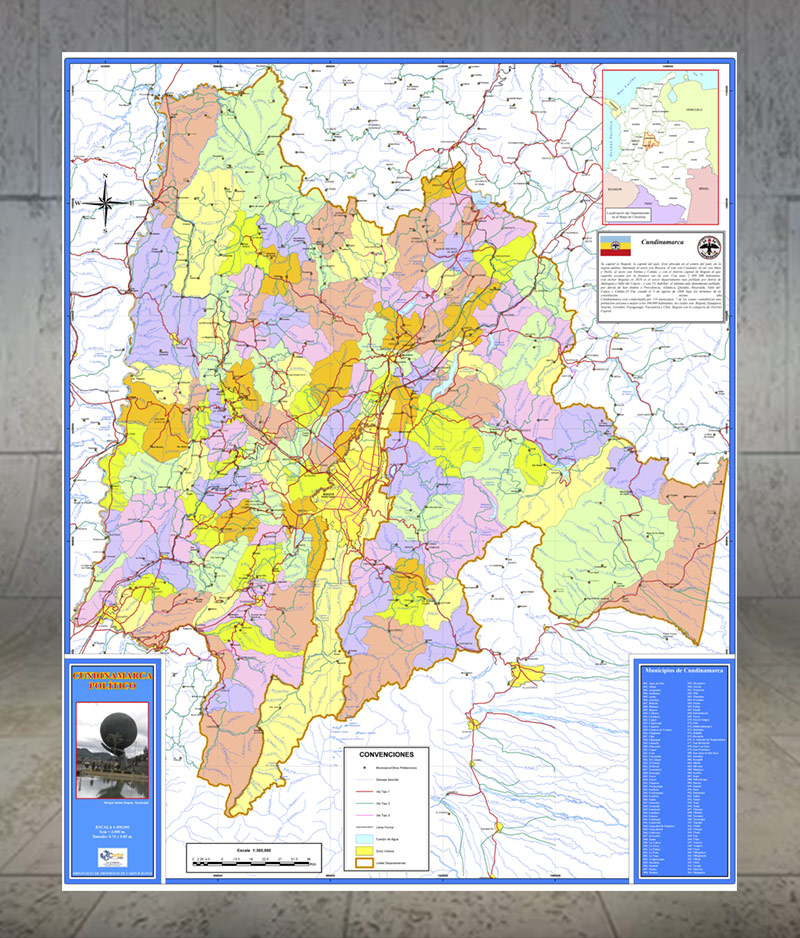Click the "Municipios de Cundinamarca" heading

(683, 671)
